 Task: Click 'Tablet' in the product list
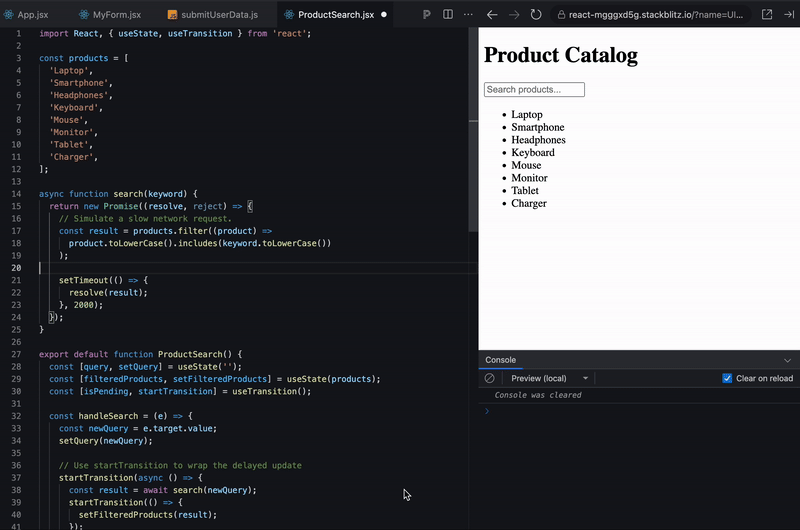[525, 190]
